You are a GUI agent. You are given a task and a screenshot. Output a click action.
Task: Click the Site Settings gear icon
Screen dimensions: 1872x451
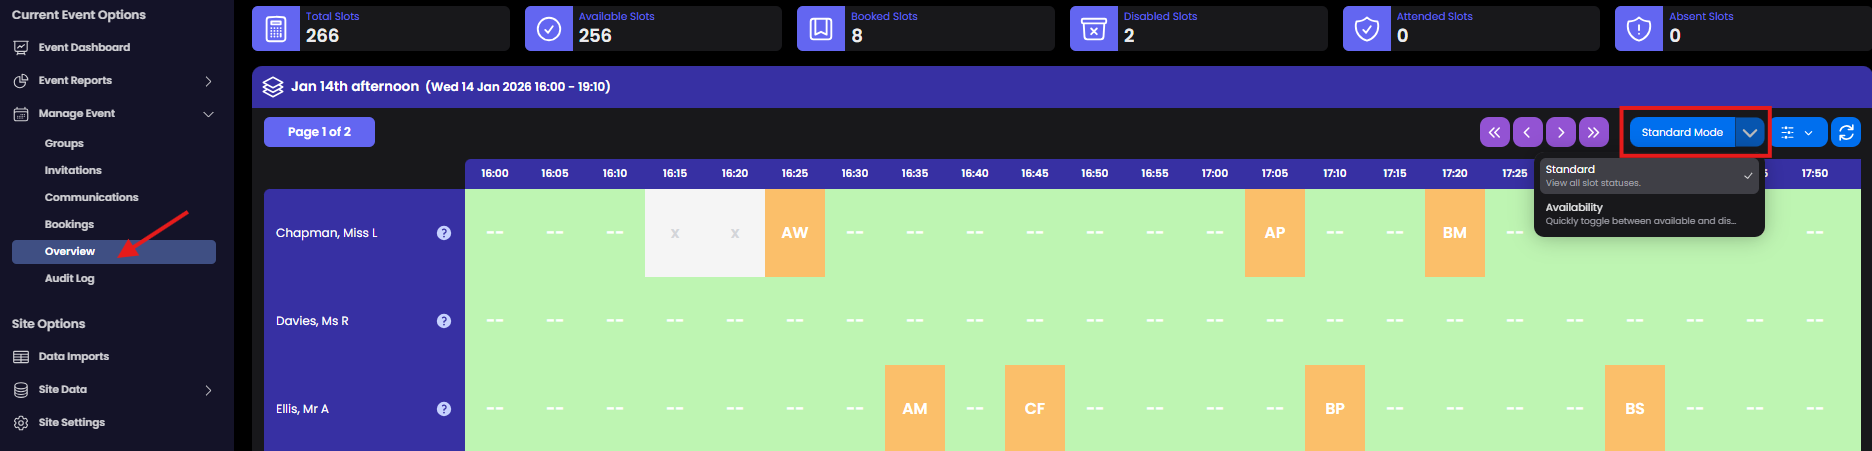(21, 423)
